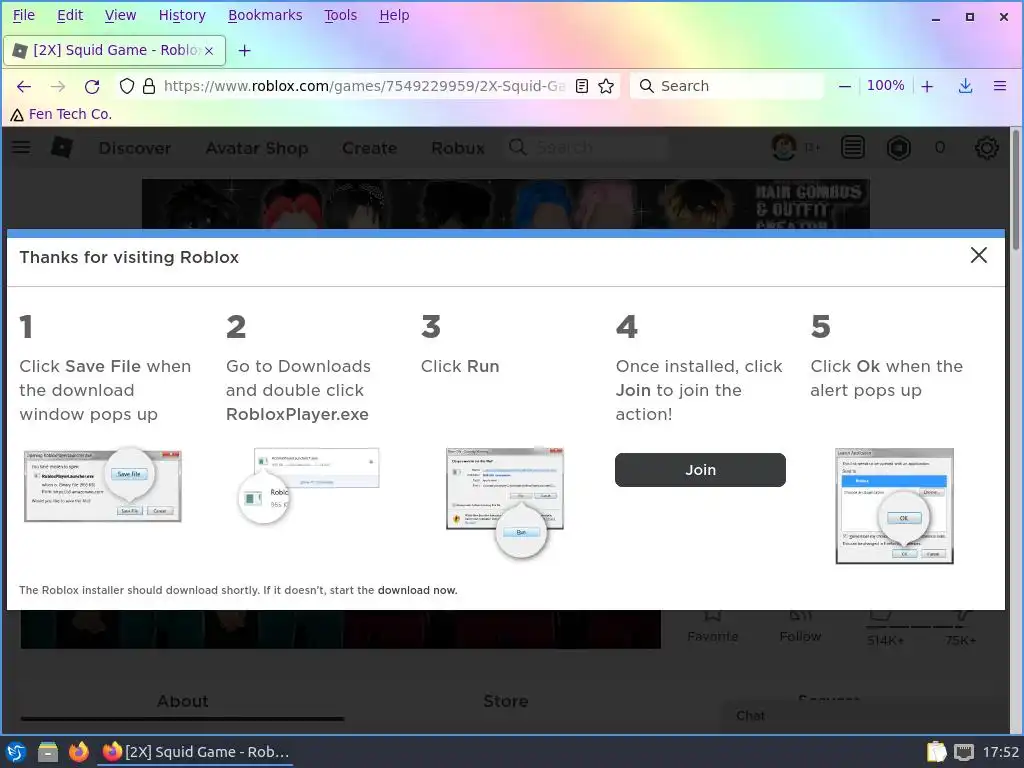
Task: Click the taskbar clipboard tray icon
Action: [936, 752]
